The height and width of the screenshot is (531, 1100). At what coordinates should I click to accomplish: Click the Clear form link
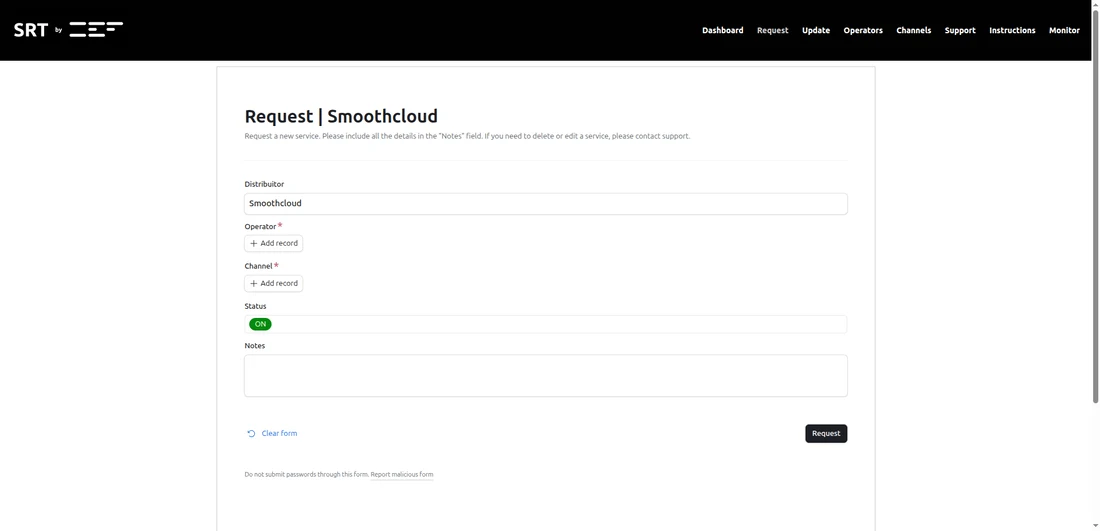[x=279, y=433]
